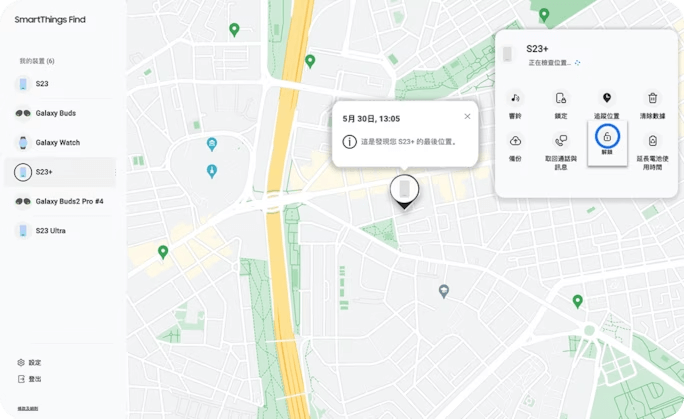Click Extend battery life (延長電池使用時間) icon
Viewport: 684px width, 419px height.
click(x=652, y=141)
